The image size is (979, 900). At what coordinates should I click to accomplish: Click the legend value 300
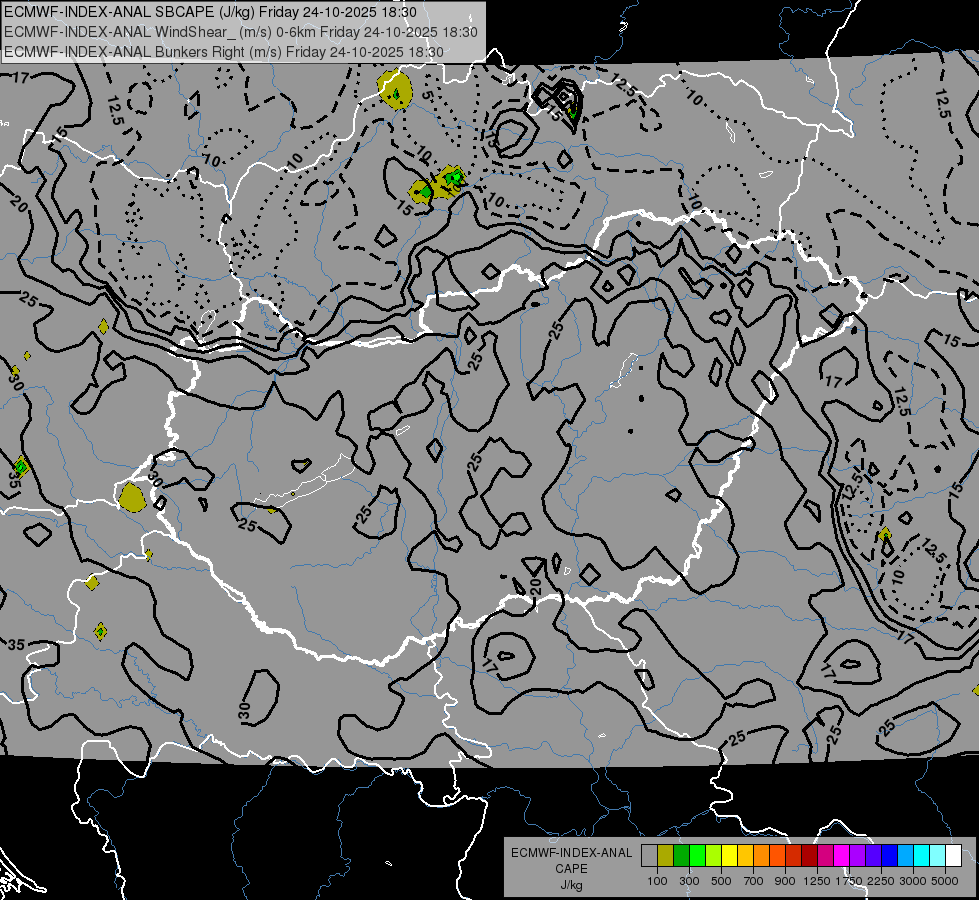click(689, 881)
